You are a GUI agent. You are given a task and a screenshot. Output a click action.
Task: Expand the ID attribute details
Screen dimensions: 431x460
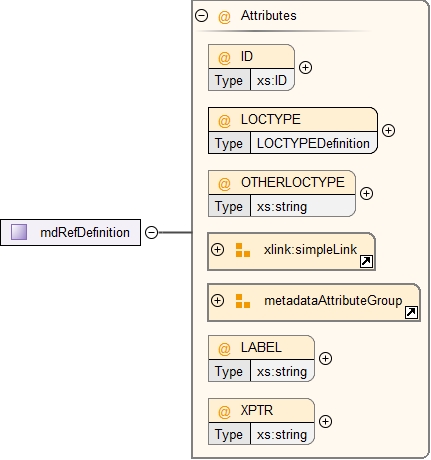tap(305, 67)
